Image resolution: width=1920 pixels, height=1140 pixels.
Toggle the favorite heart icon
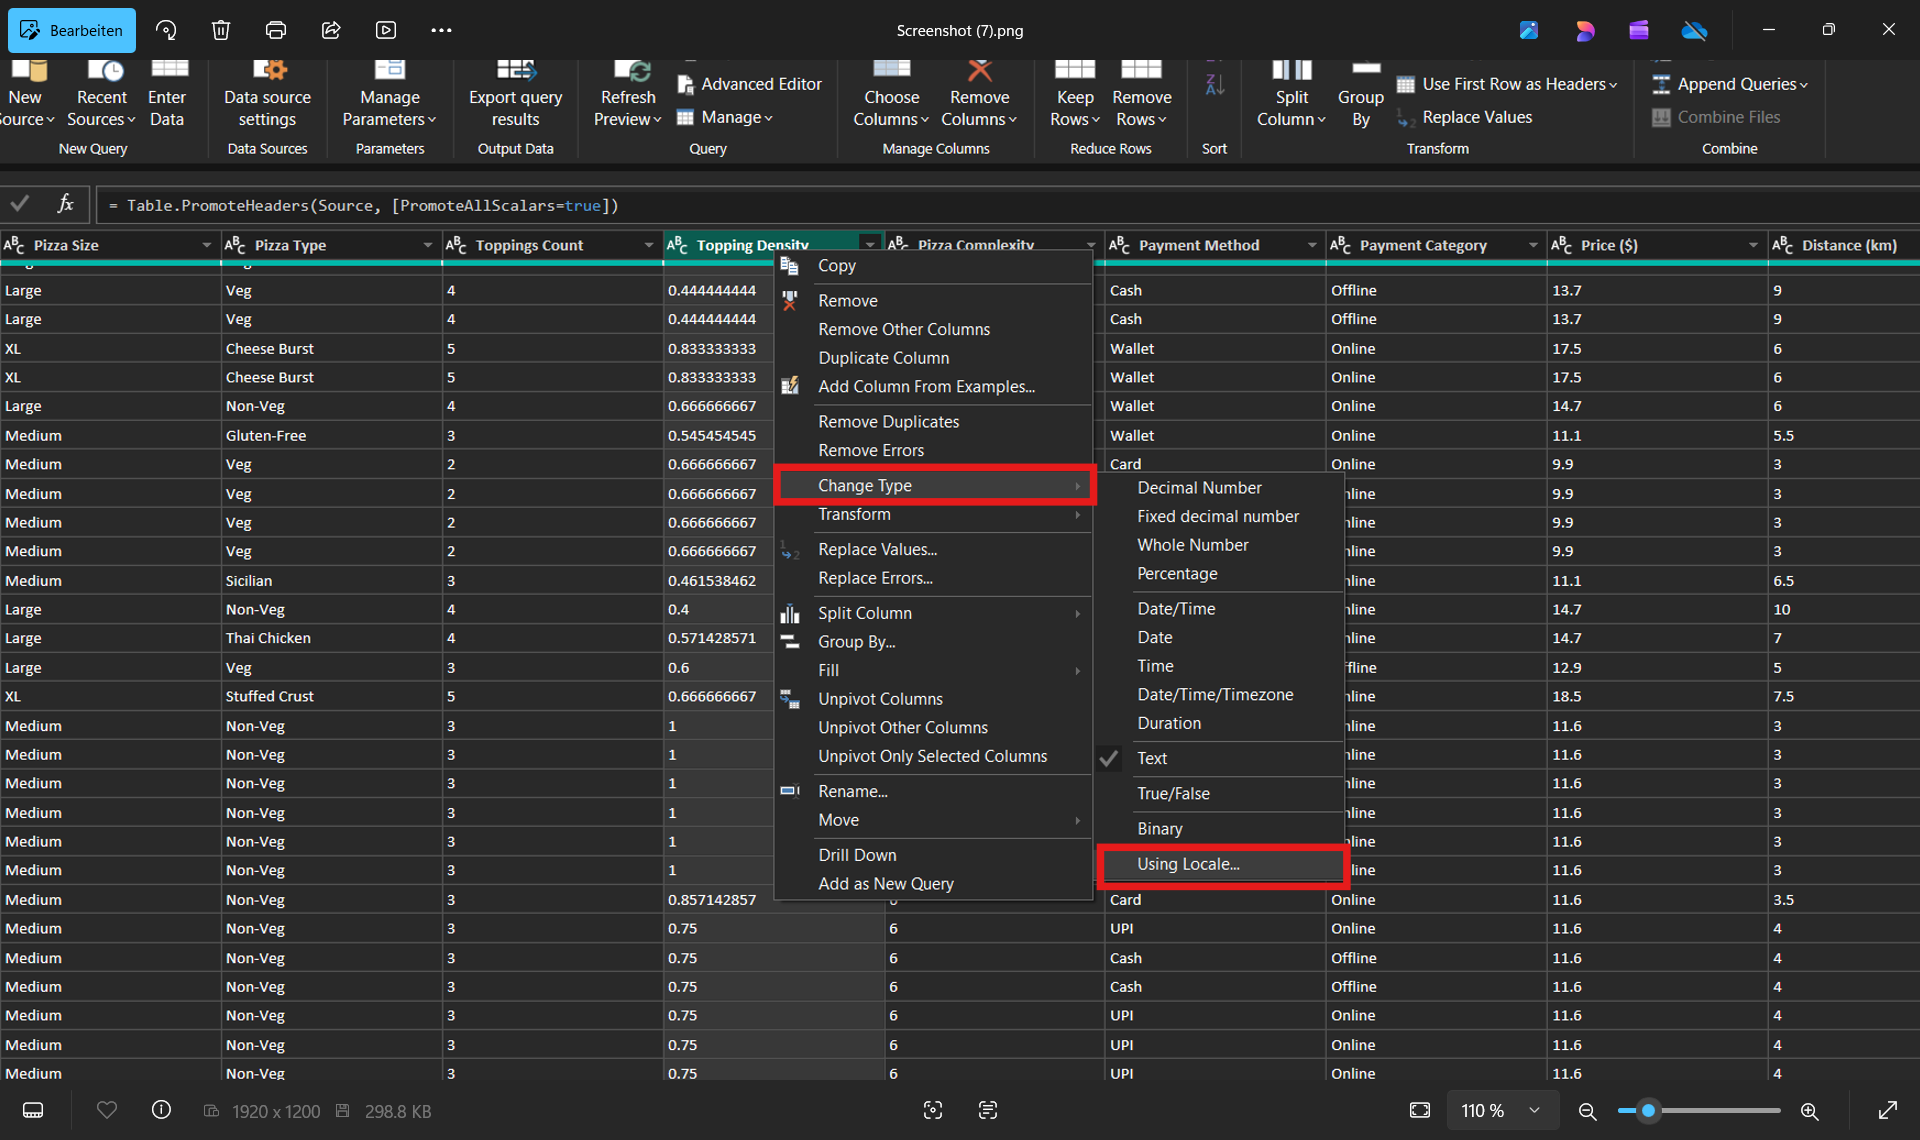107,1110
